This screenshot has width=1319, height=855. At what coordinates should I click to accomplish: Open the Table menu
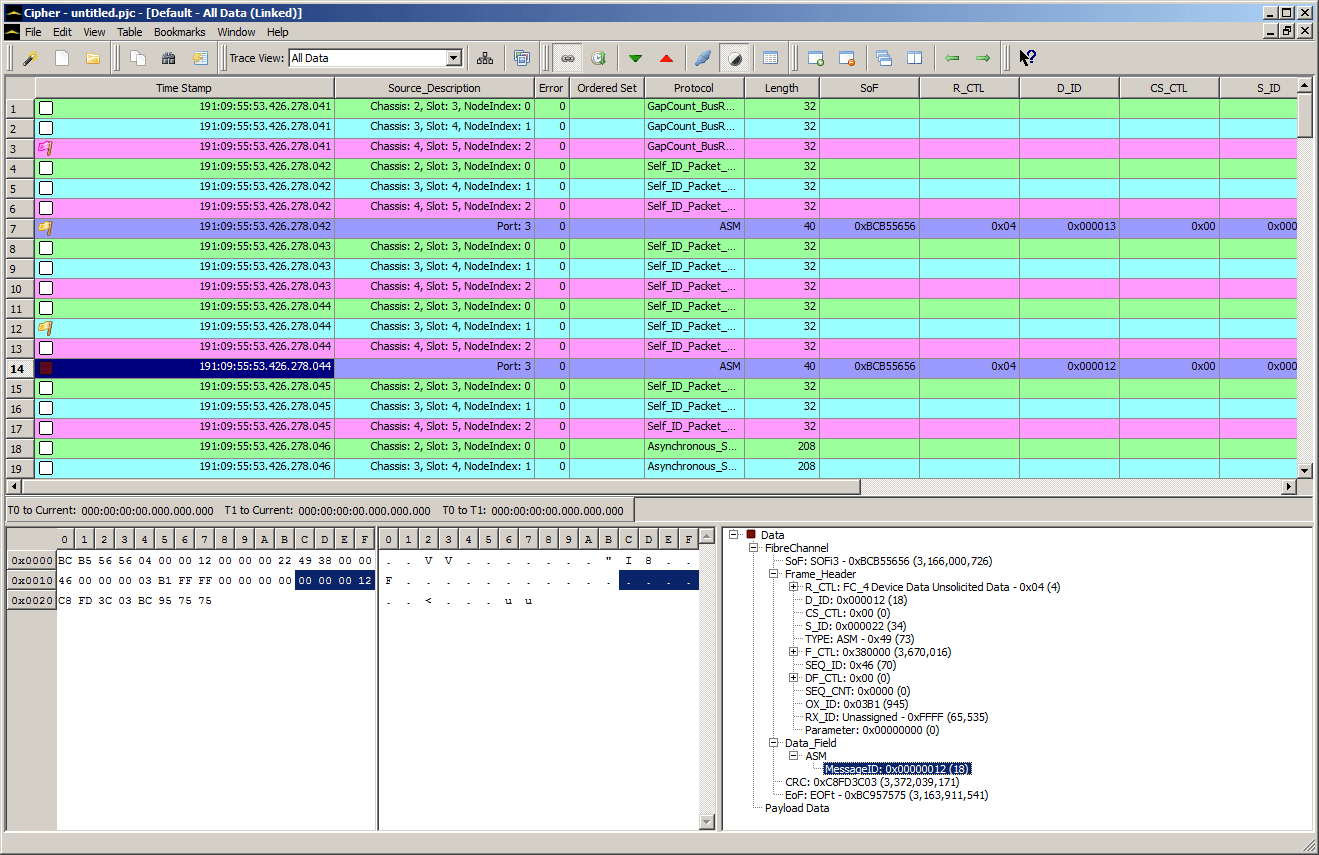point(130,32)
